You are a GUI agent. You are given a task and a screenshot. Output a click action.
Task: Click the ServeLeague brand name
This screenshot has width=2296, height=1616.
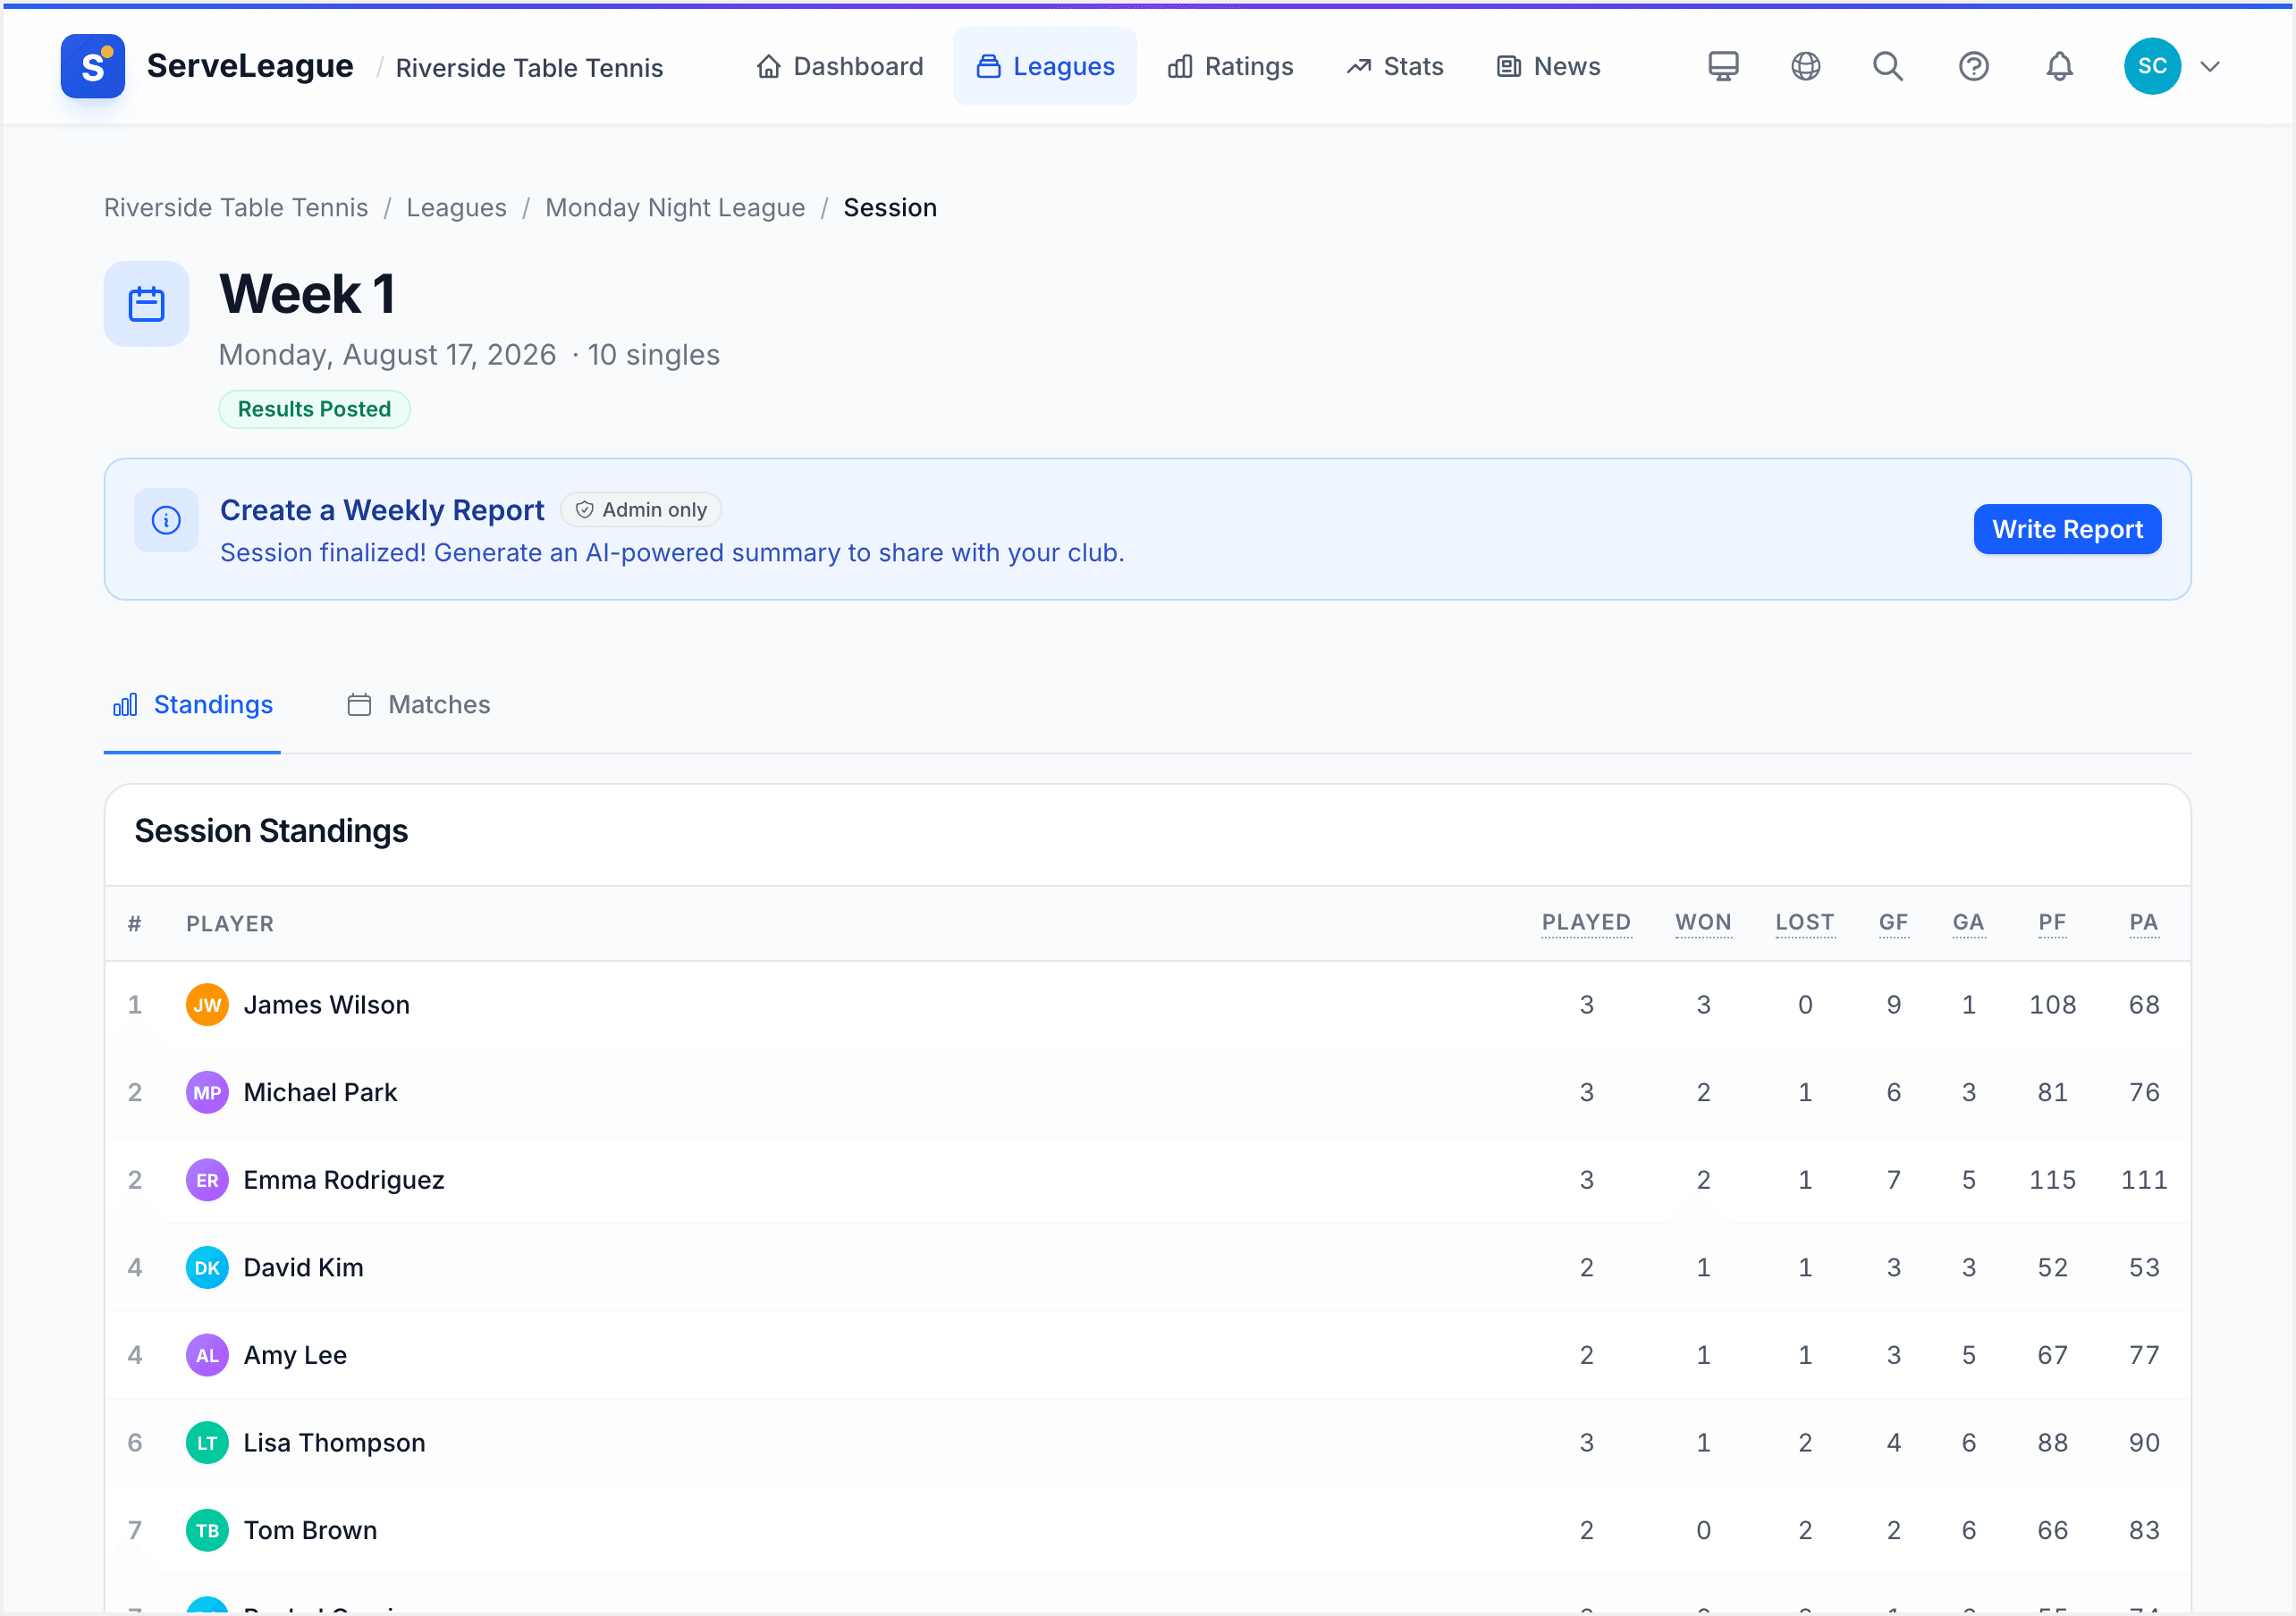[x=250, y=66]
